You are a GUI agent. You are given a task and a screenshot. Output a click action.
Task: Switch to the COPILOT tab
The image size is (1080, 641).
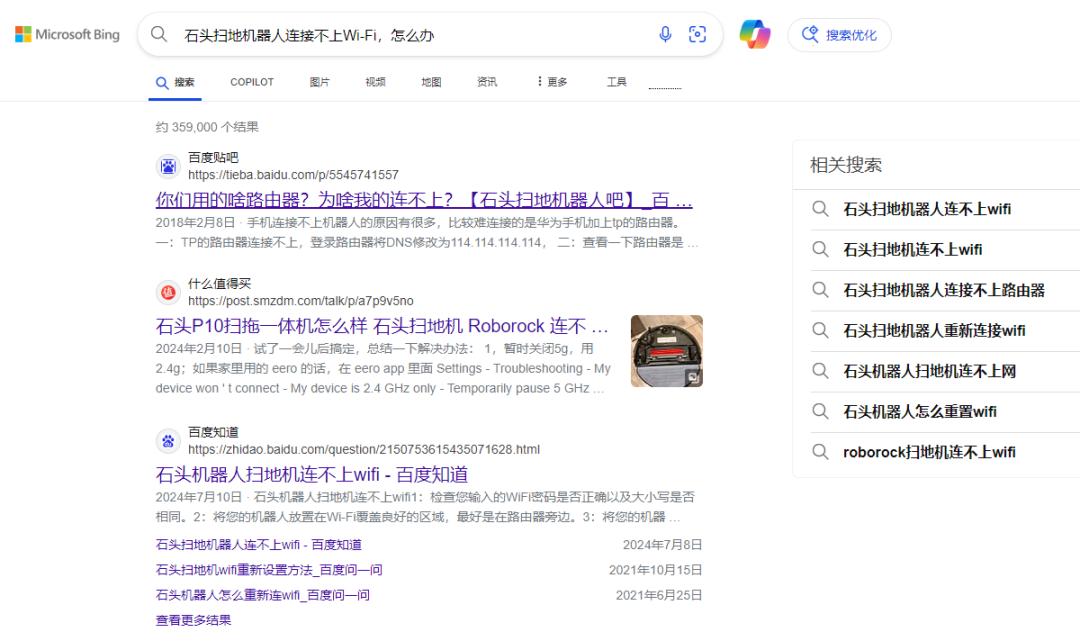point(251,82)
